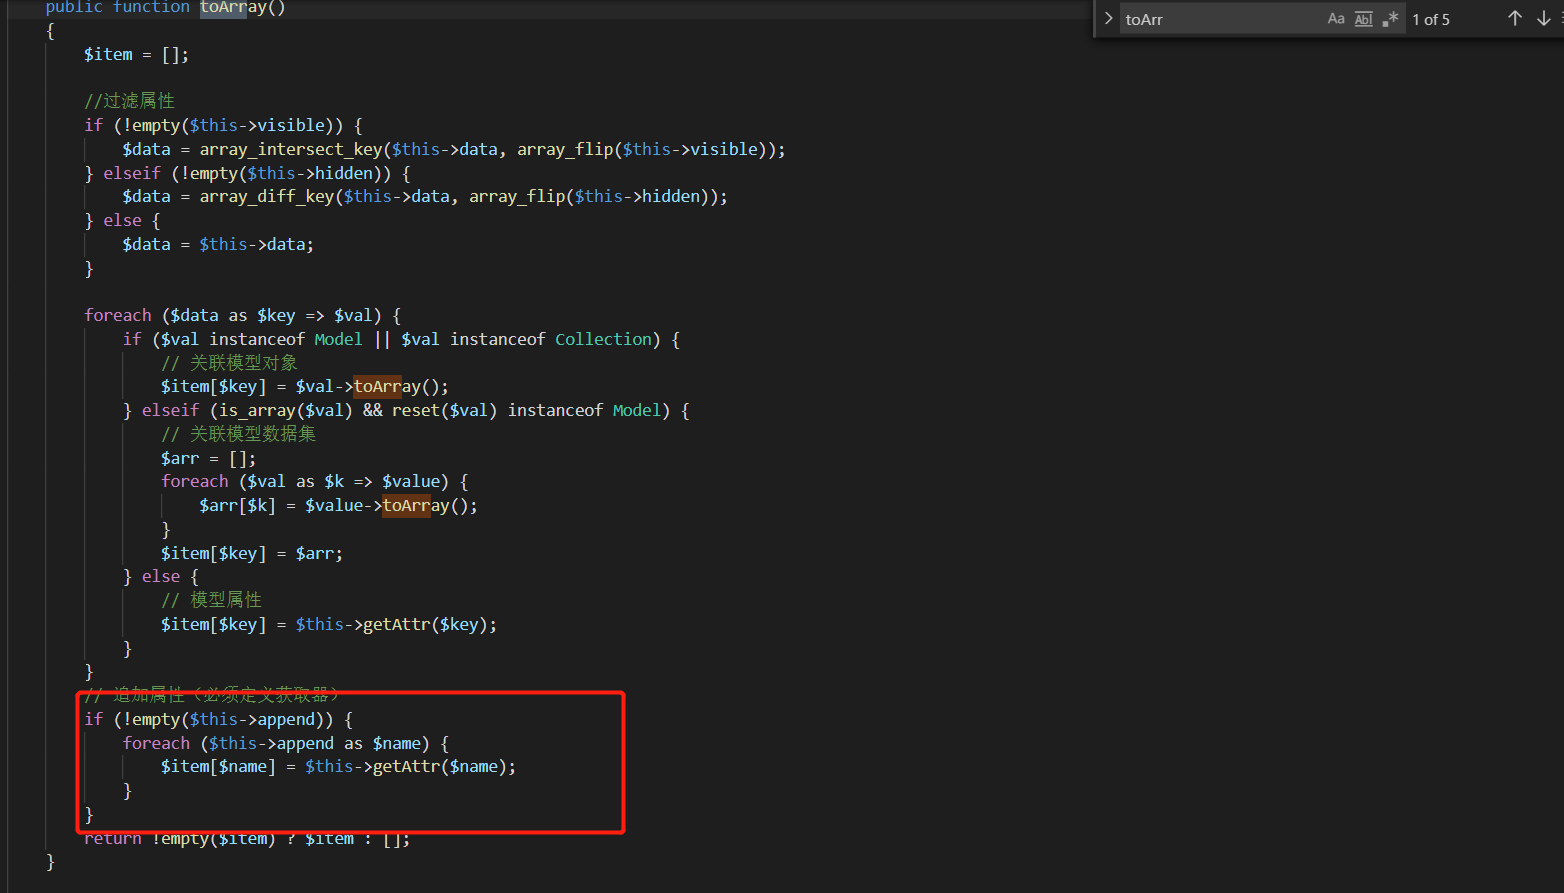
Task: Click toArray in the $item[$key] = $val line
Action: coord(387,387)
